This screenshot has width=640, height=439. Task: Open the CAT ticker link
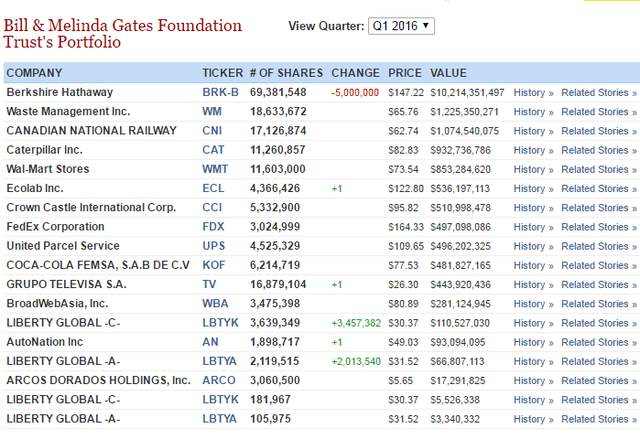pyautogui.click(x=213, y=150)
